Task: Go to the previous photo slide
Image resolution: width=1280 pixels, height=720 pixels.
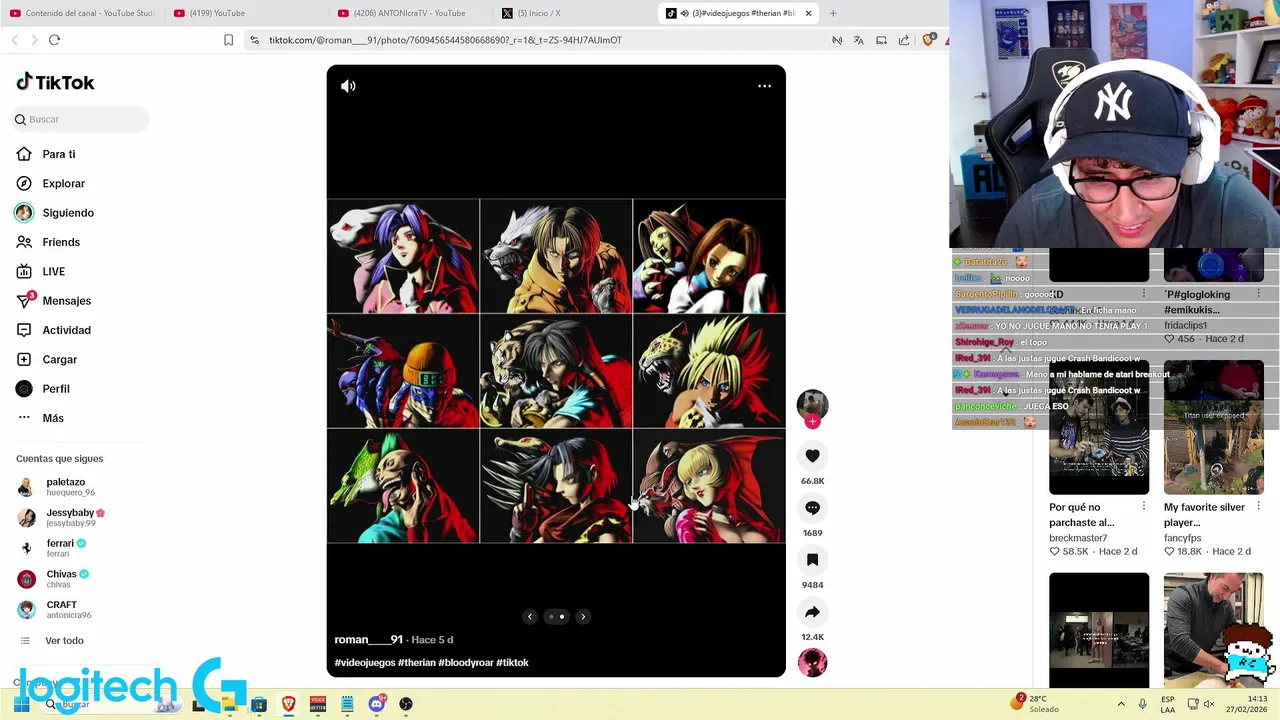Action: tap(530, 616)
